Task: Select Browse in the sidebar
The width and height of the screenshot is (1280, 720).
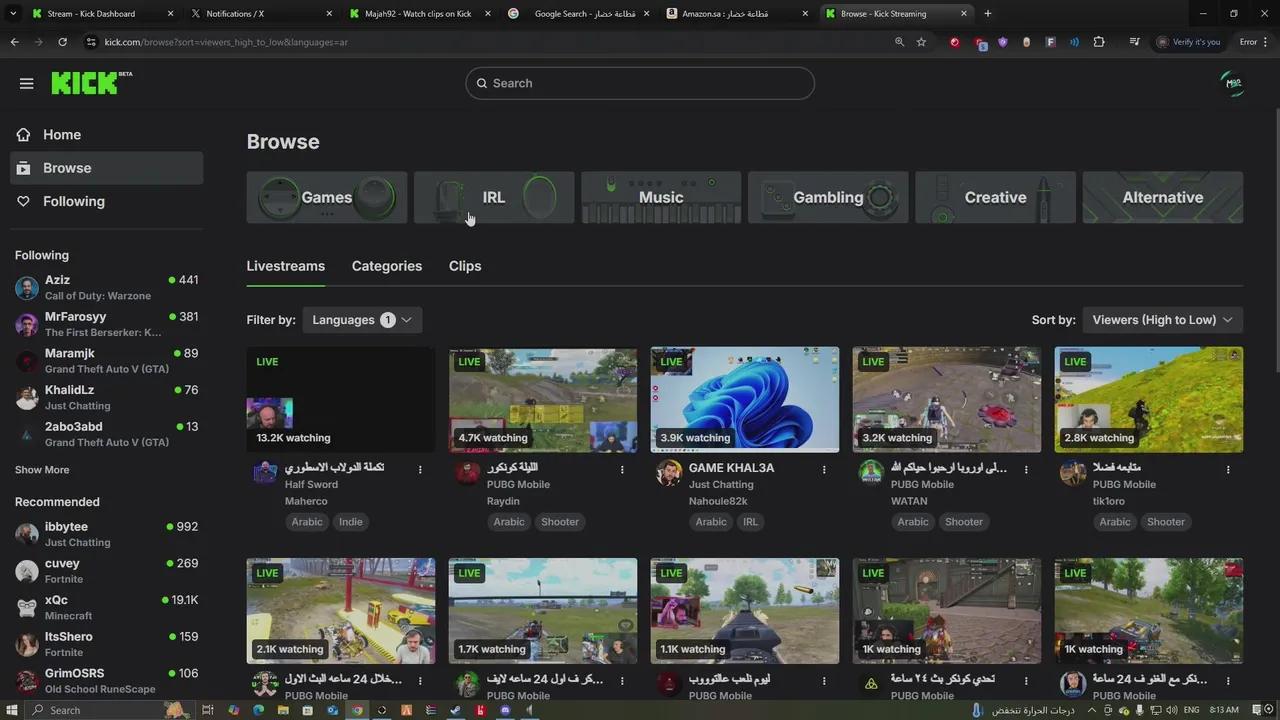Action: (x=107, y=168)
